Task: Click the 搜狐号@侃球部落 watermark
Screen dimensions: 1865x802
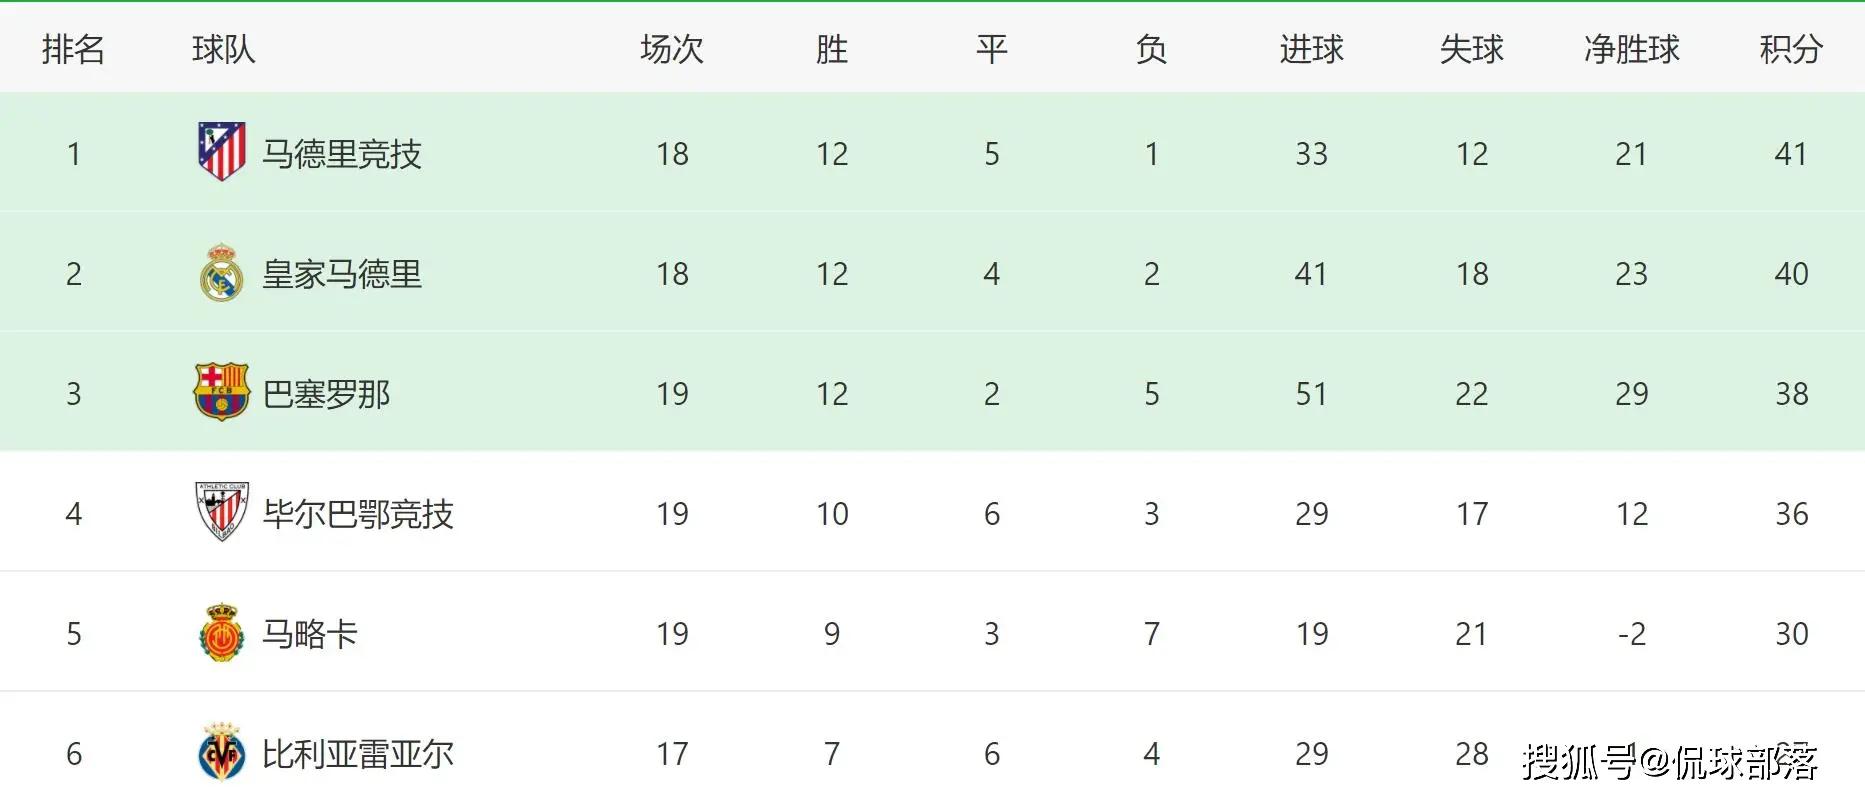Action: (1670, 762)
